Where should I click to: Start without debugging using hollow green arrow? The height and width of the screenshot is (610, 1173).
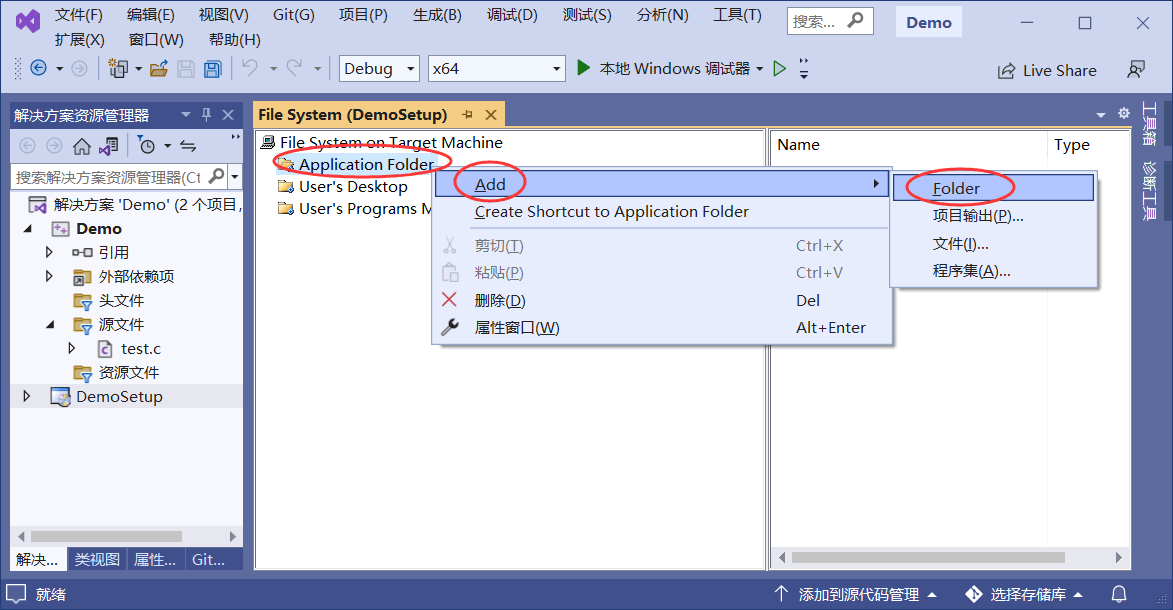click(x=780, y=69)
